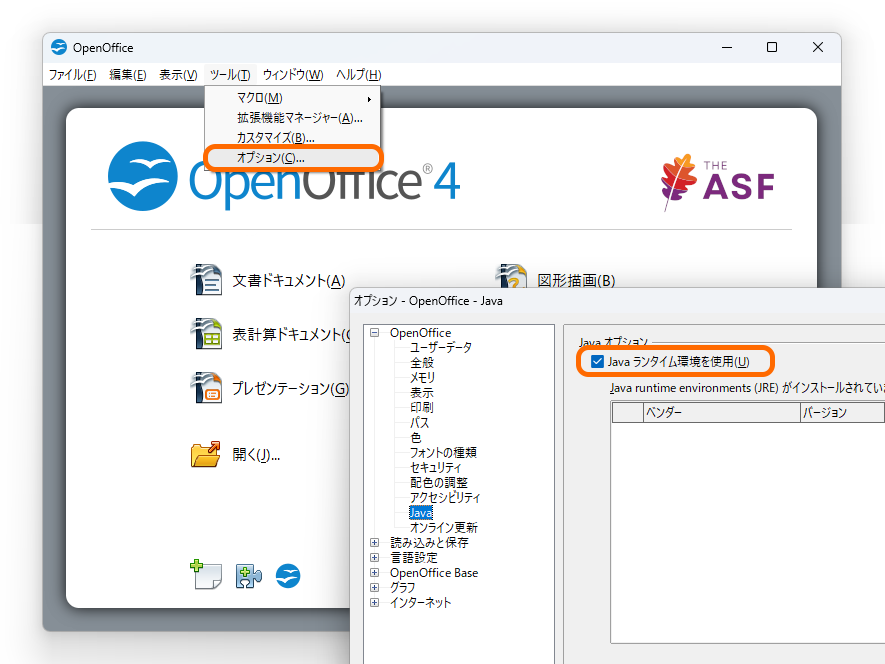Open the 編集 menu
The width and height of the screenshot is (885, 664).
coord(128,75)
